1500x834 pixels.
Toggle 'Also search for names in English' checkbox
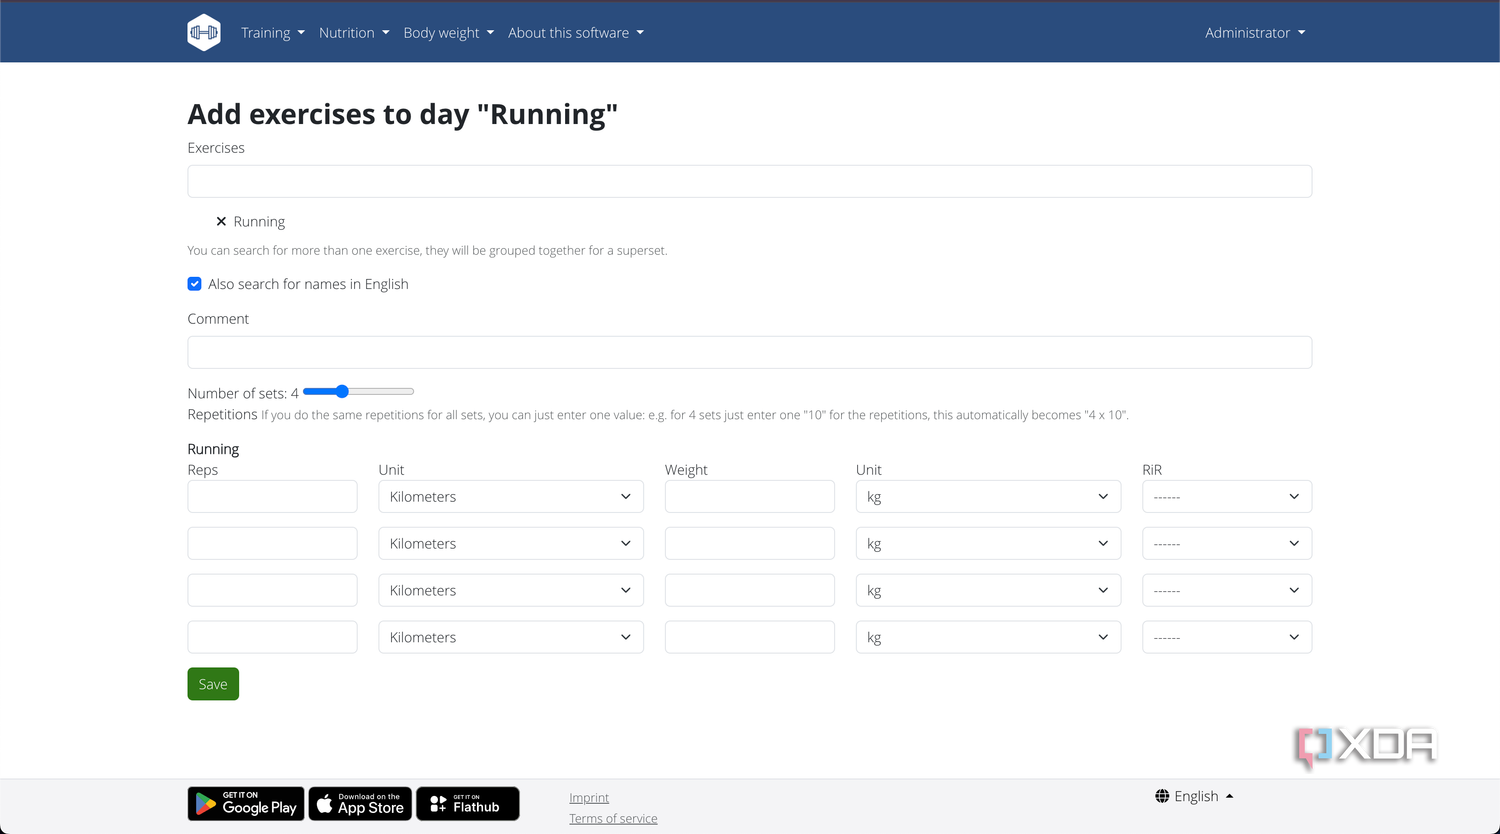195,284
